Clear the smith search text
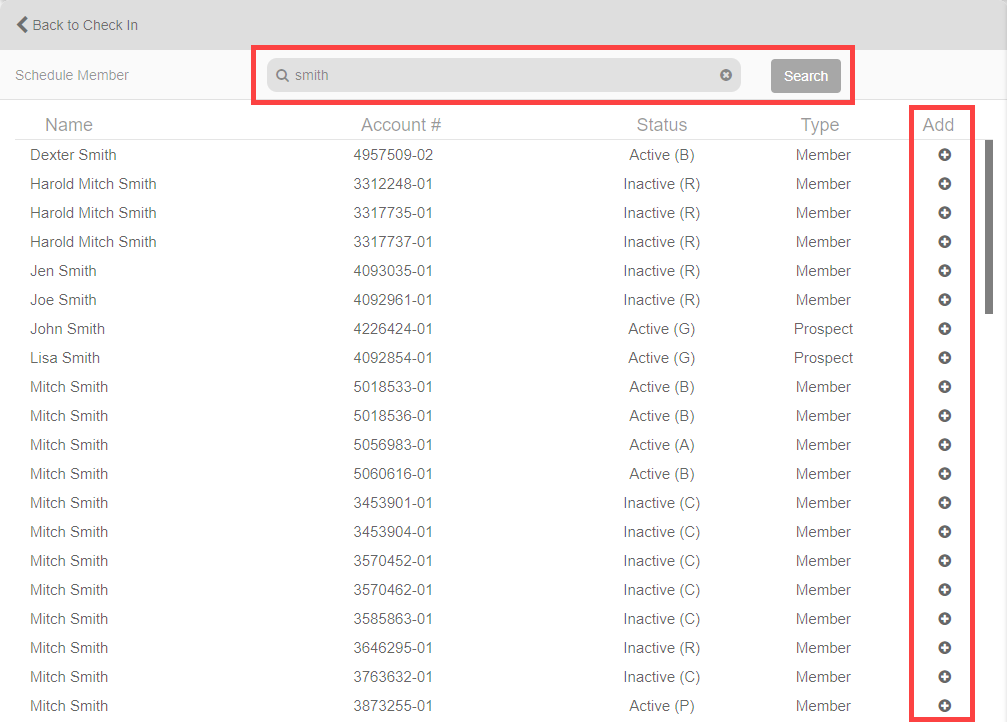 [726, 75]
